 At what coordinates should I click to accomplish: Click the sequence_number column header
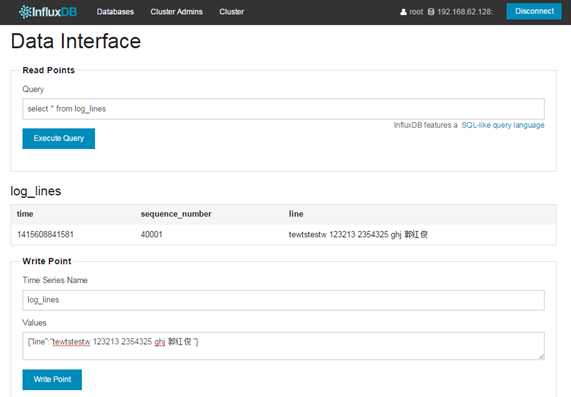coord(176,214)
